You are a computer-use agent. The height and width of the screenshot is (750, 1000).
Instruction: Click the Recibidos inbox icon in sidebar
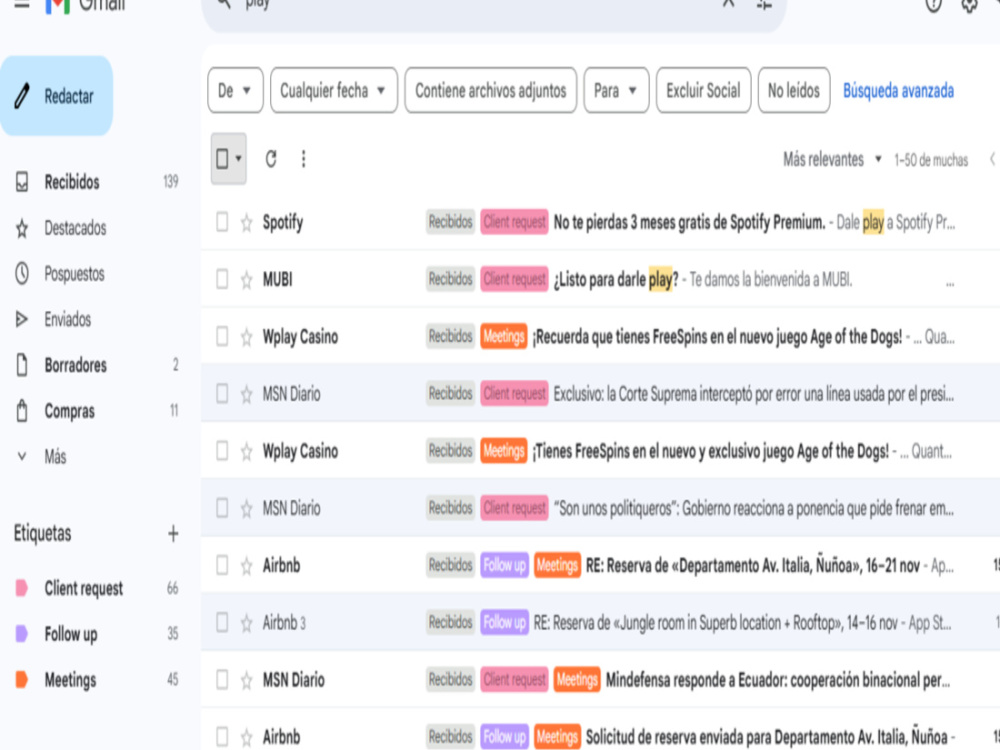22,182
